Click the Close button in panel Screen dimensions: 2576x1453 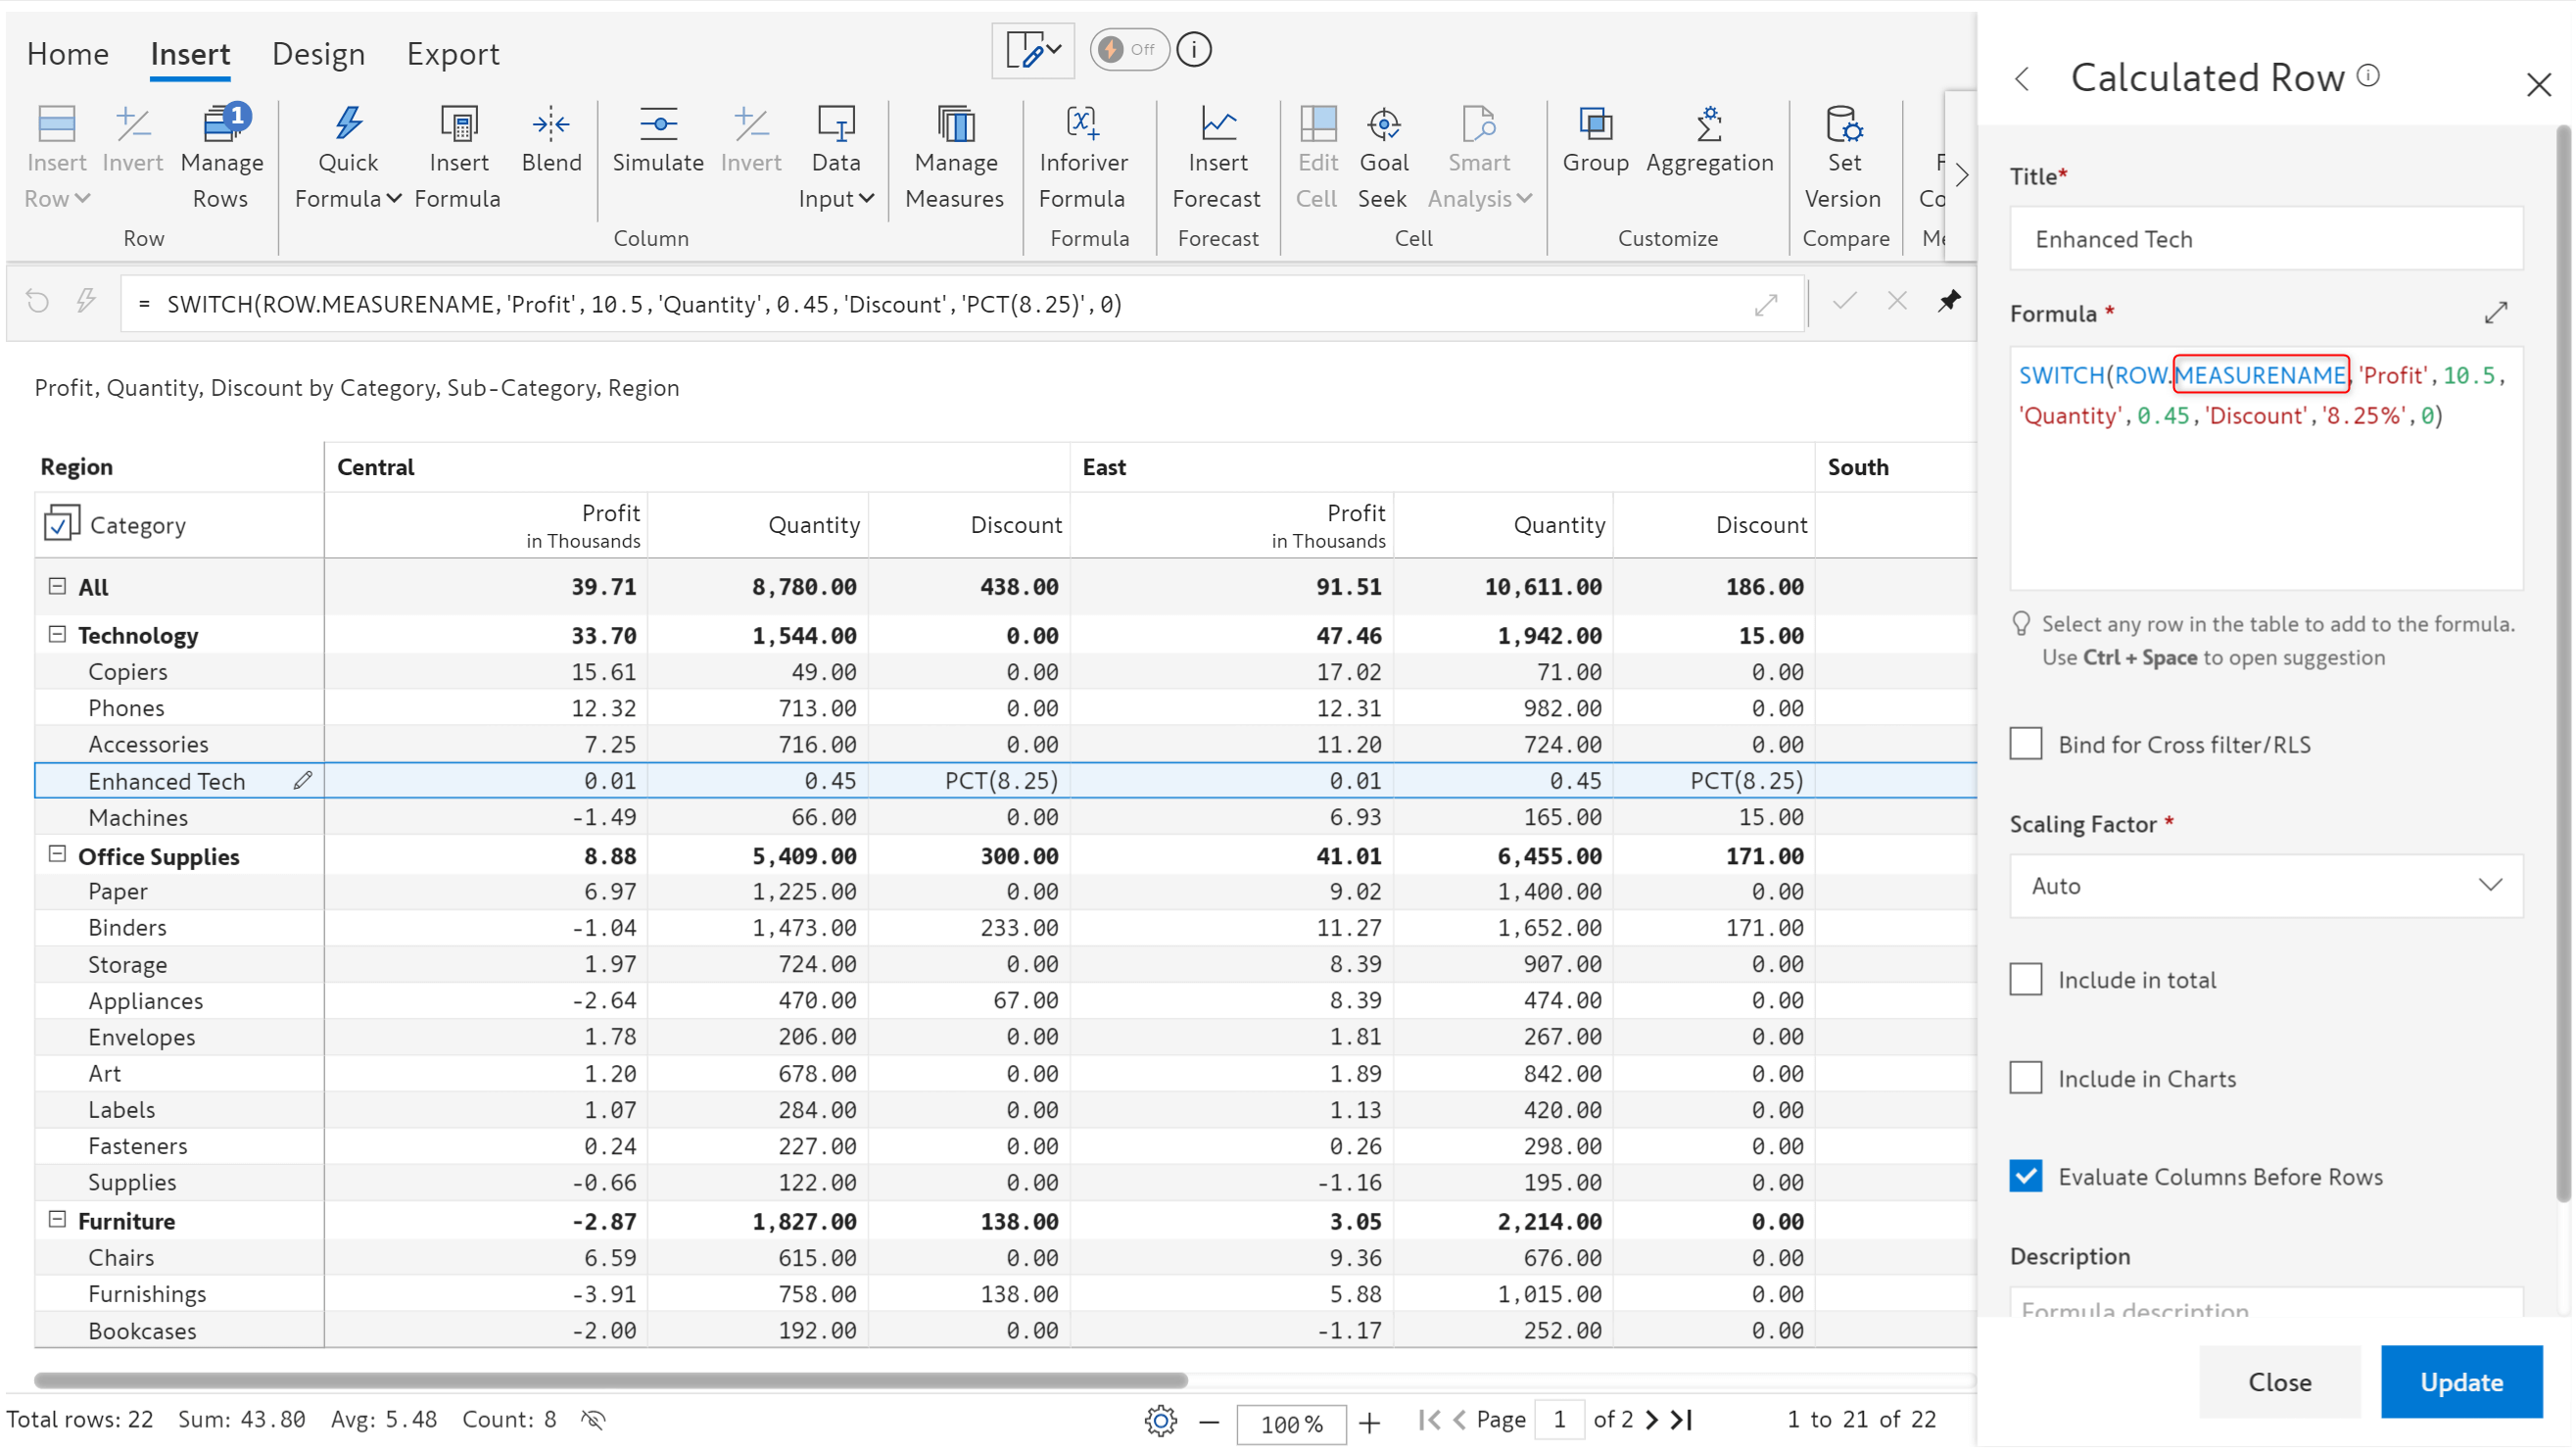click(2279, 1380)
